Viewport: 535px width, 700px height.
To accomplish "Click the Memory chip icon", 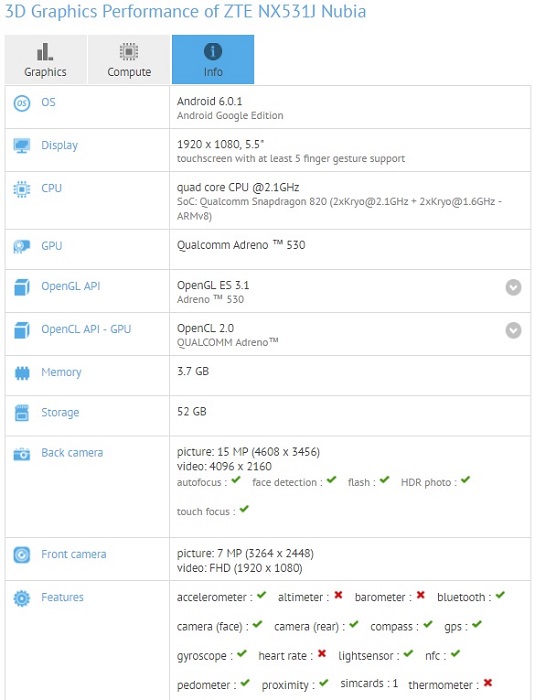I will coord(22,373).
